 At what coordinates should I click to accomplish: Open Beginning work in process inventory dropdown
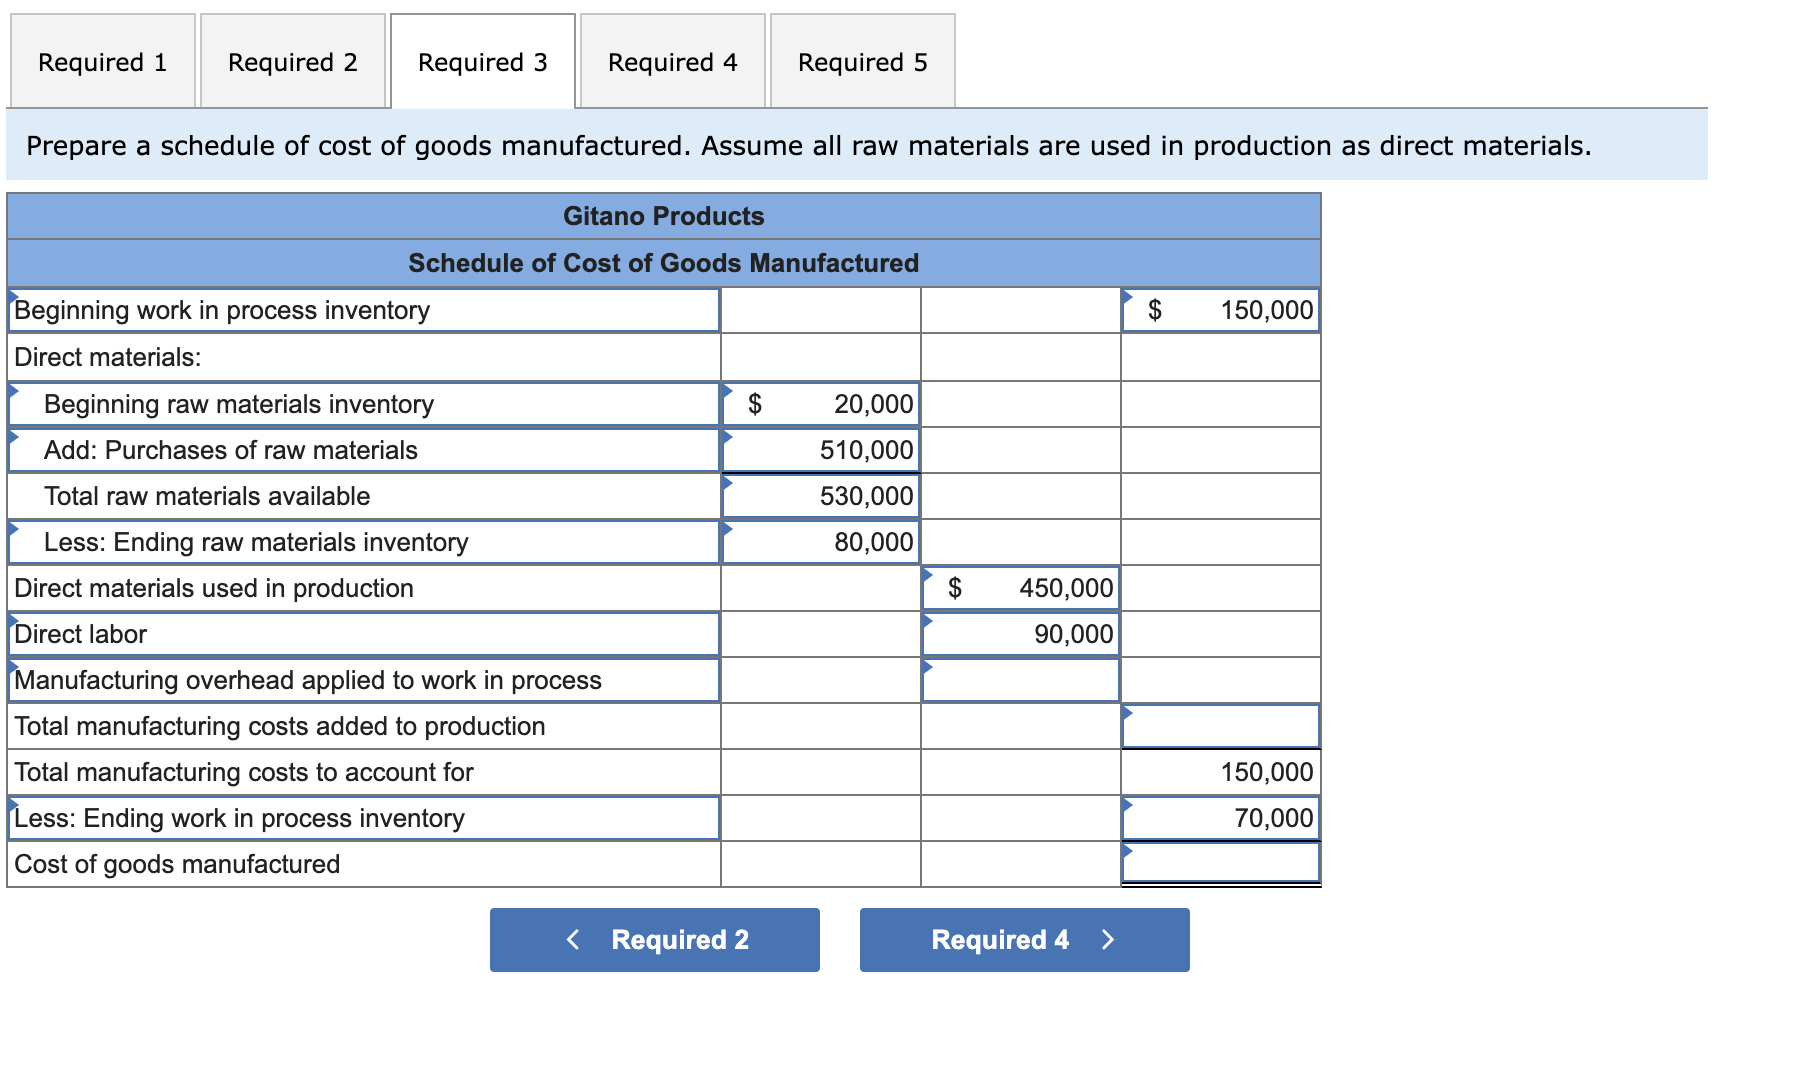(x=364, y=310)
